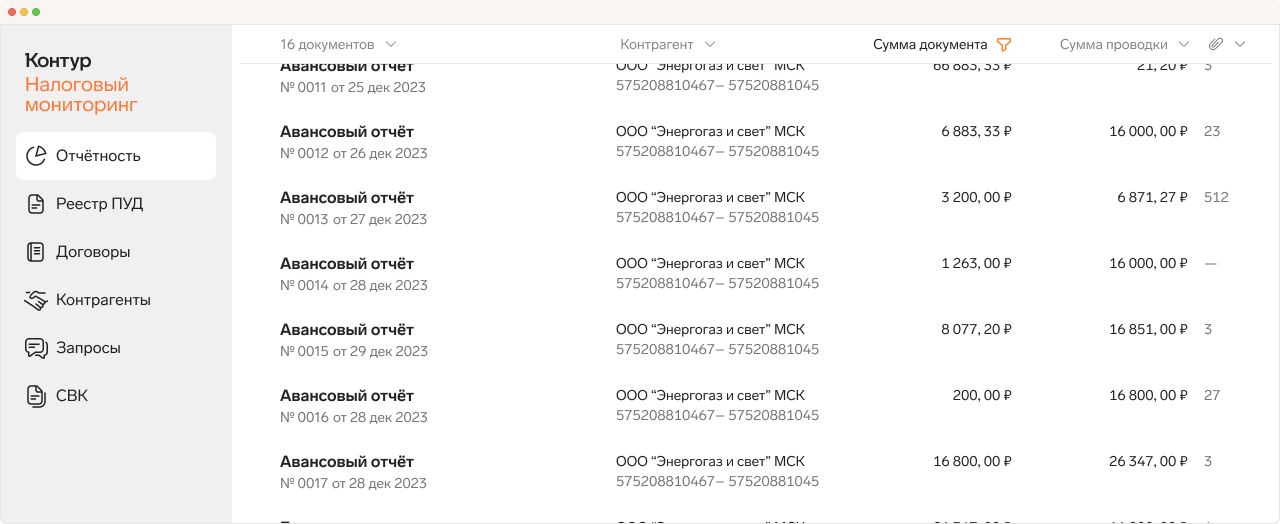Click the Запросы chat bubble icon
Viewport: 1280px width, 524px height.
pos(36,348)
